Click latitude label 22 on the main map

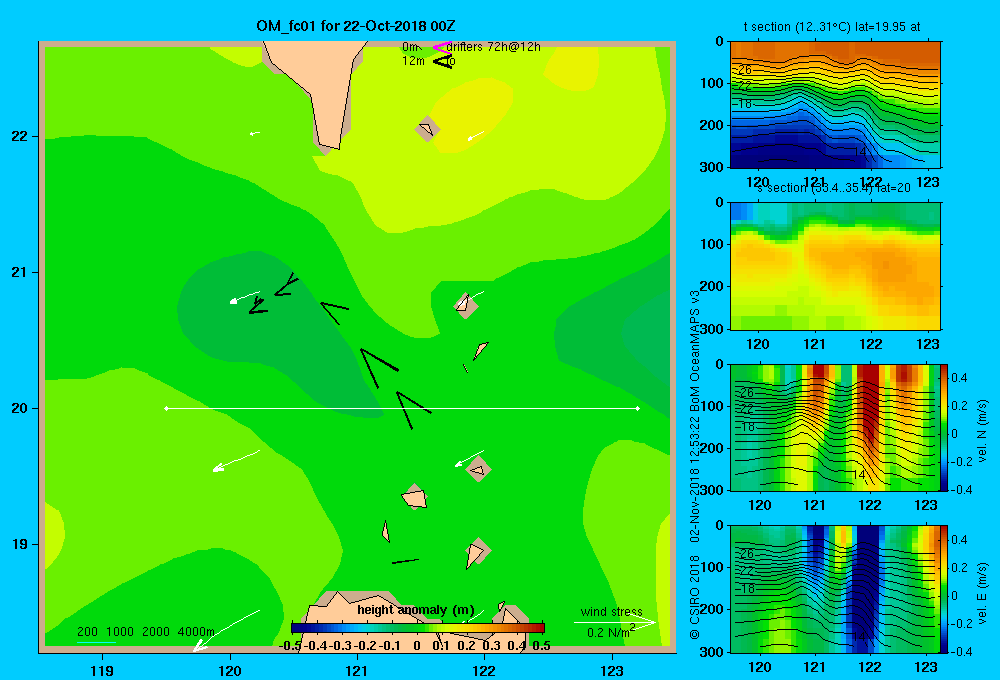(20, 136)
